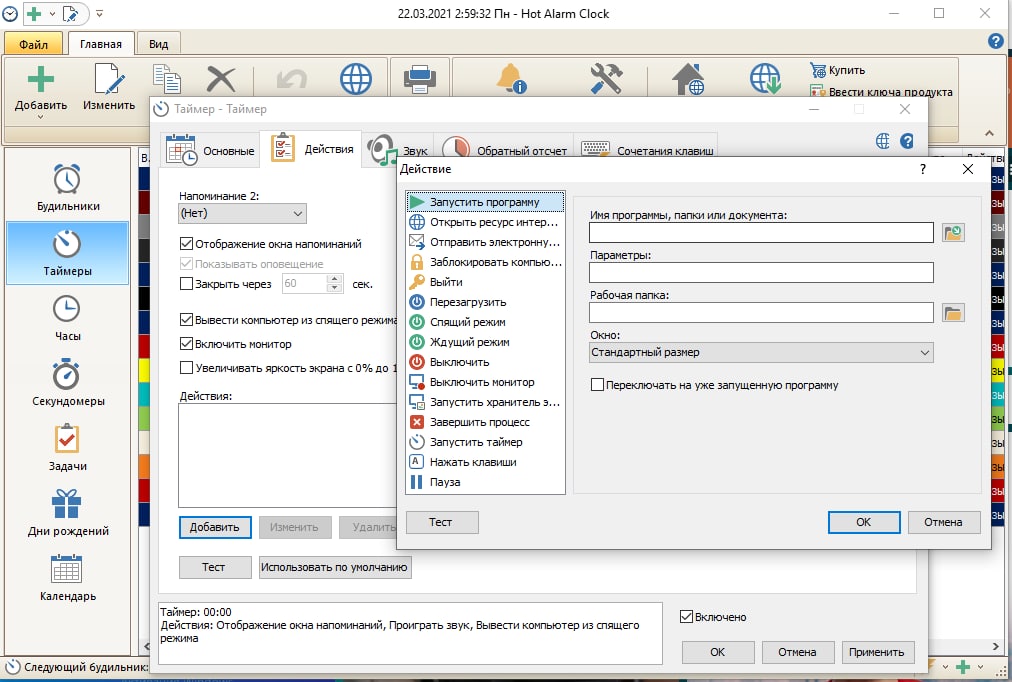
Task: Switch to Основные tab
Action: coord(210,150)
